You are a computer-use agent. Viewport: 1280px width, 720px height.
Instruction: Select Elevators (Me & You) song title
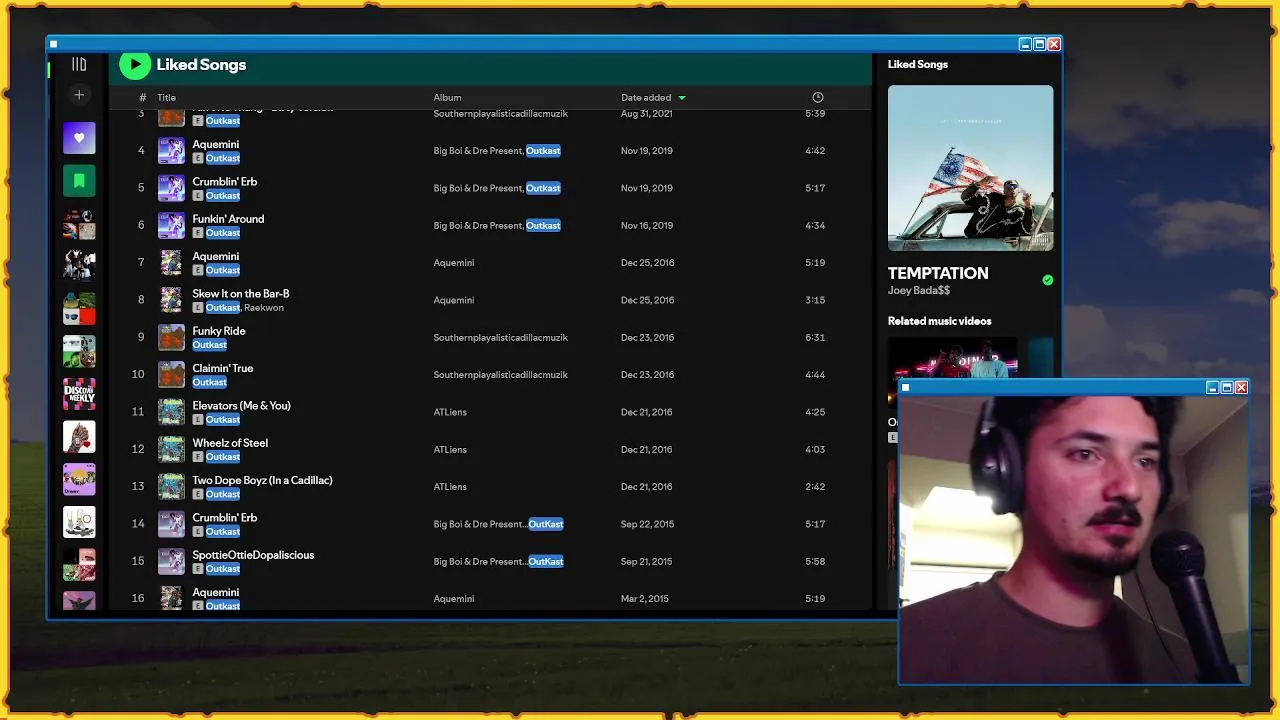(241, 406)
